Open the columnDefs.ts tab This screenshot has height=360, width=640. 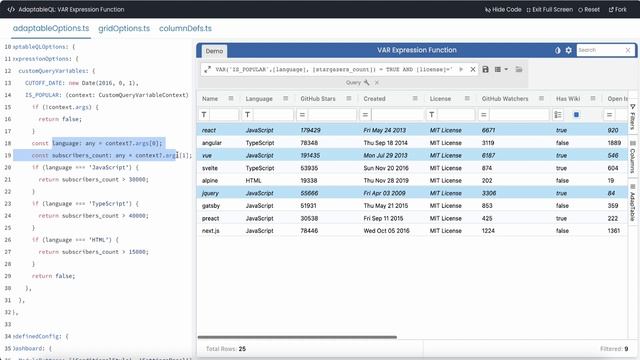tap(185, 28)
